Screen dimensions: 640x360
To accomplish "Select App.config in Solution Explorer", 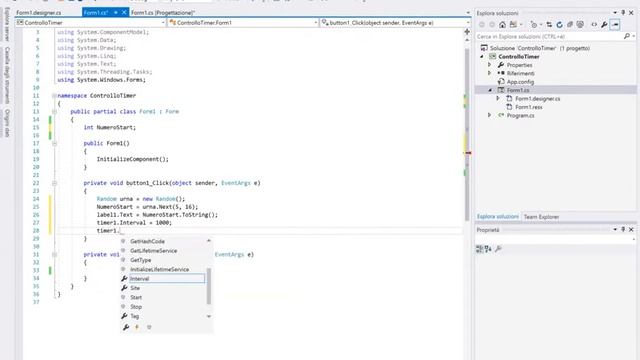I will pos(520,82).
